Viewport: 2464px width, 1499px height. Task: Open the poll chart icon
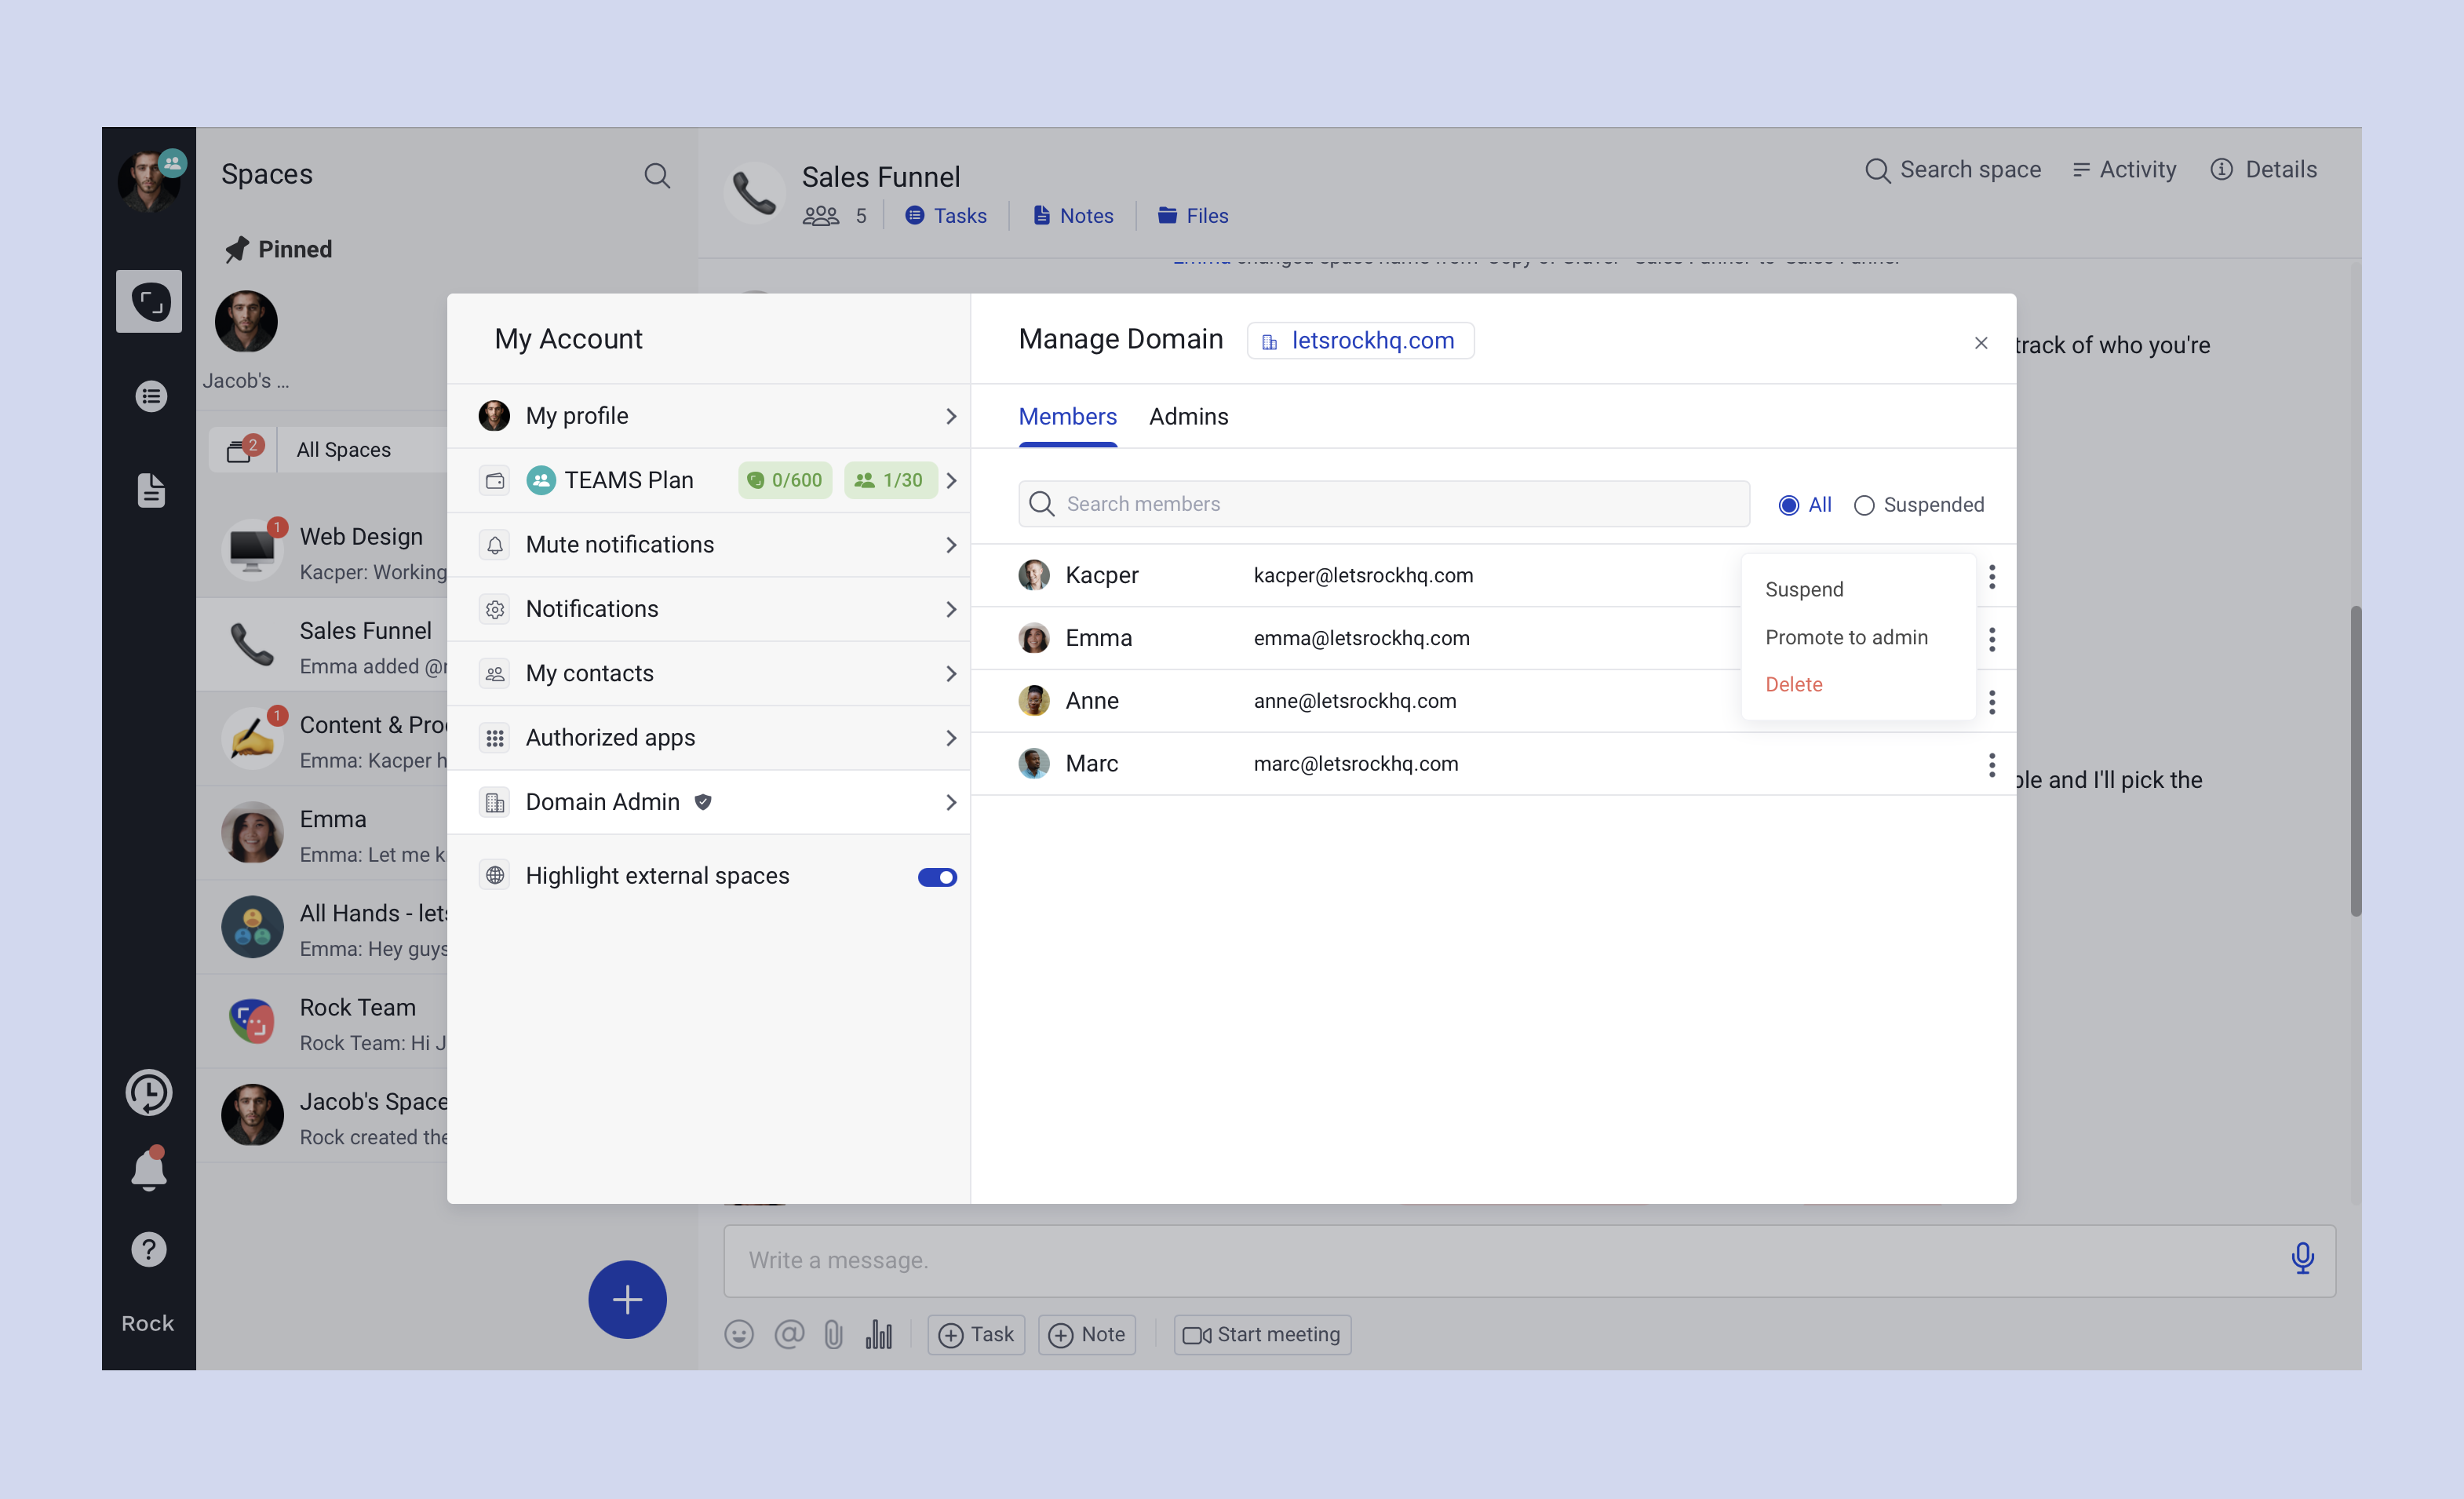click(878, 1334)
